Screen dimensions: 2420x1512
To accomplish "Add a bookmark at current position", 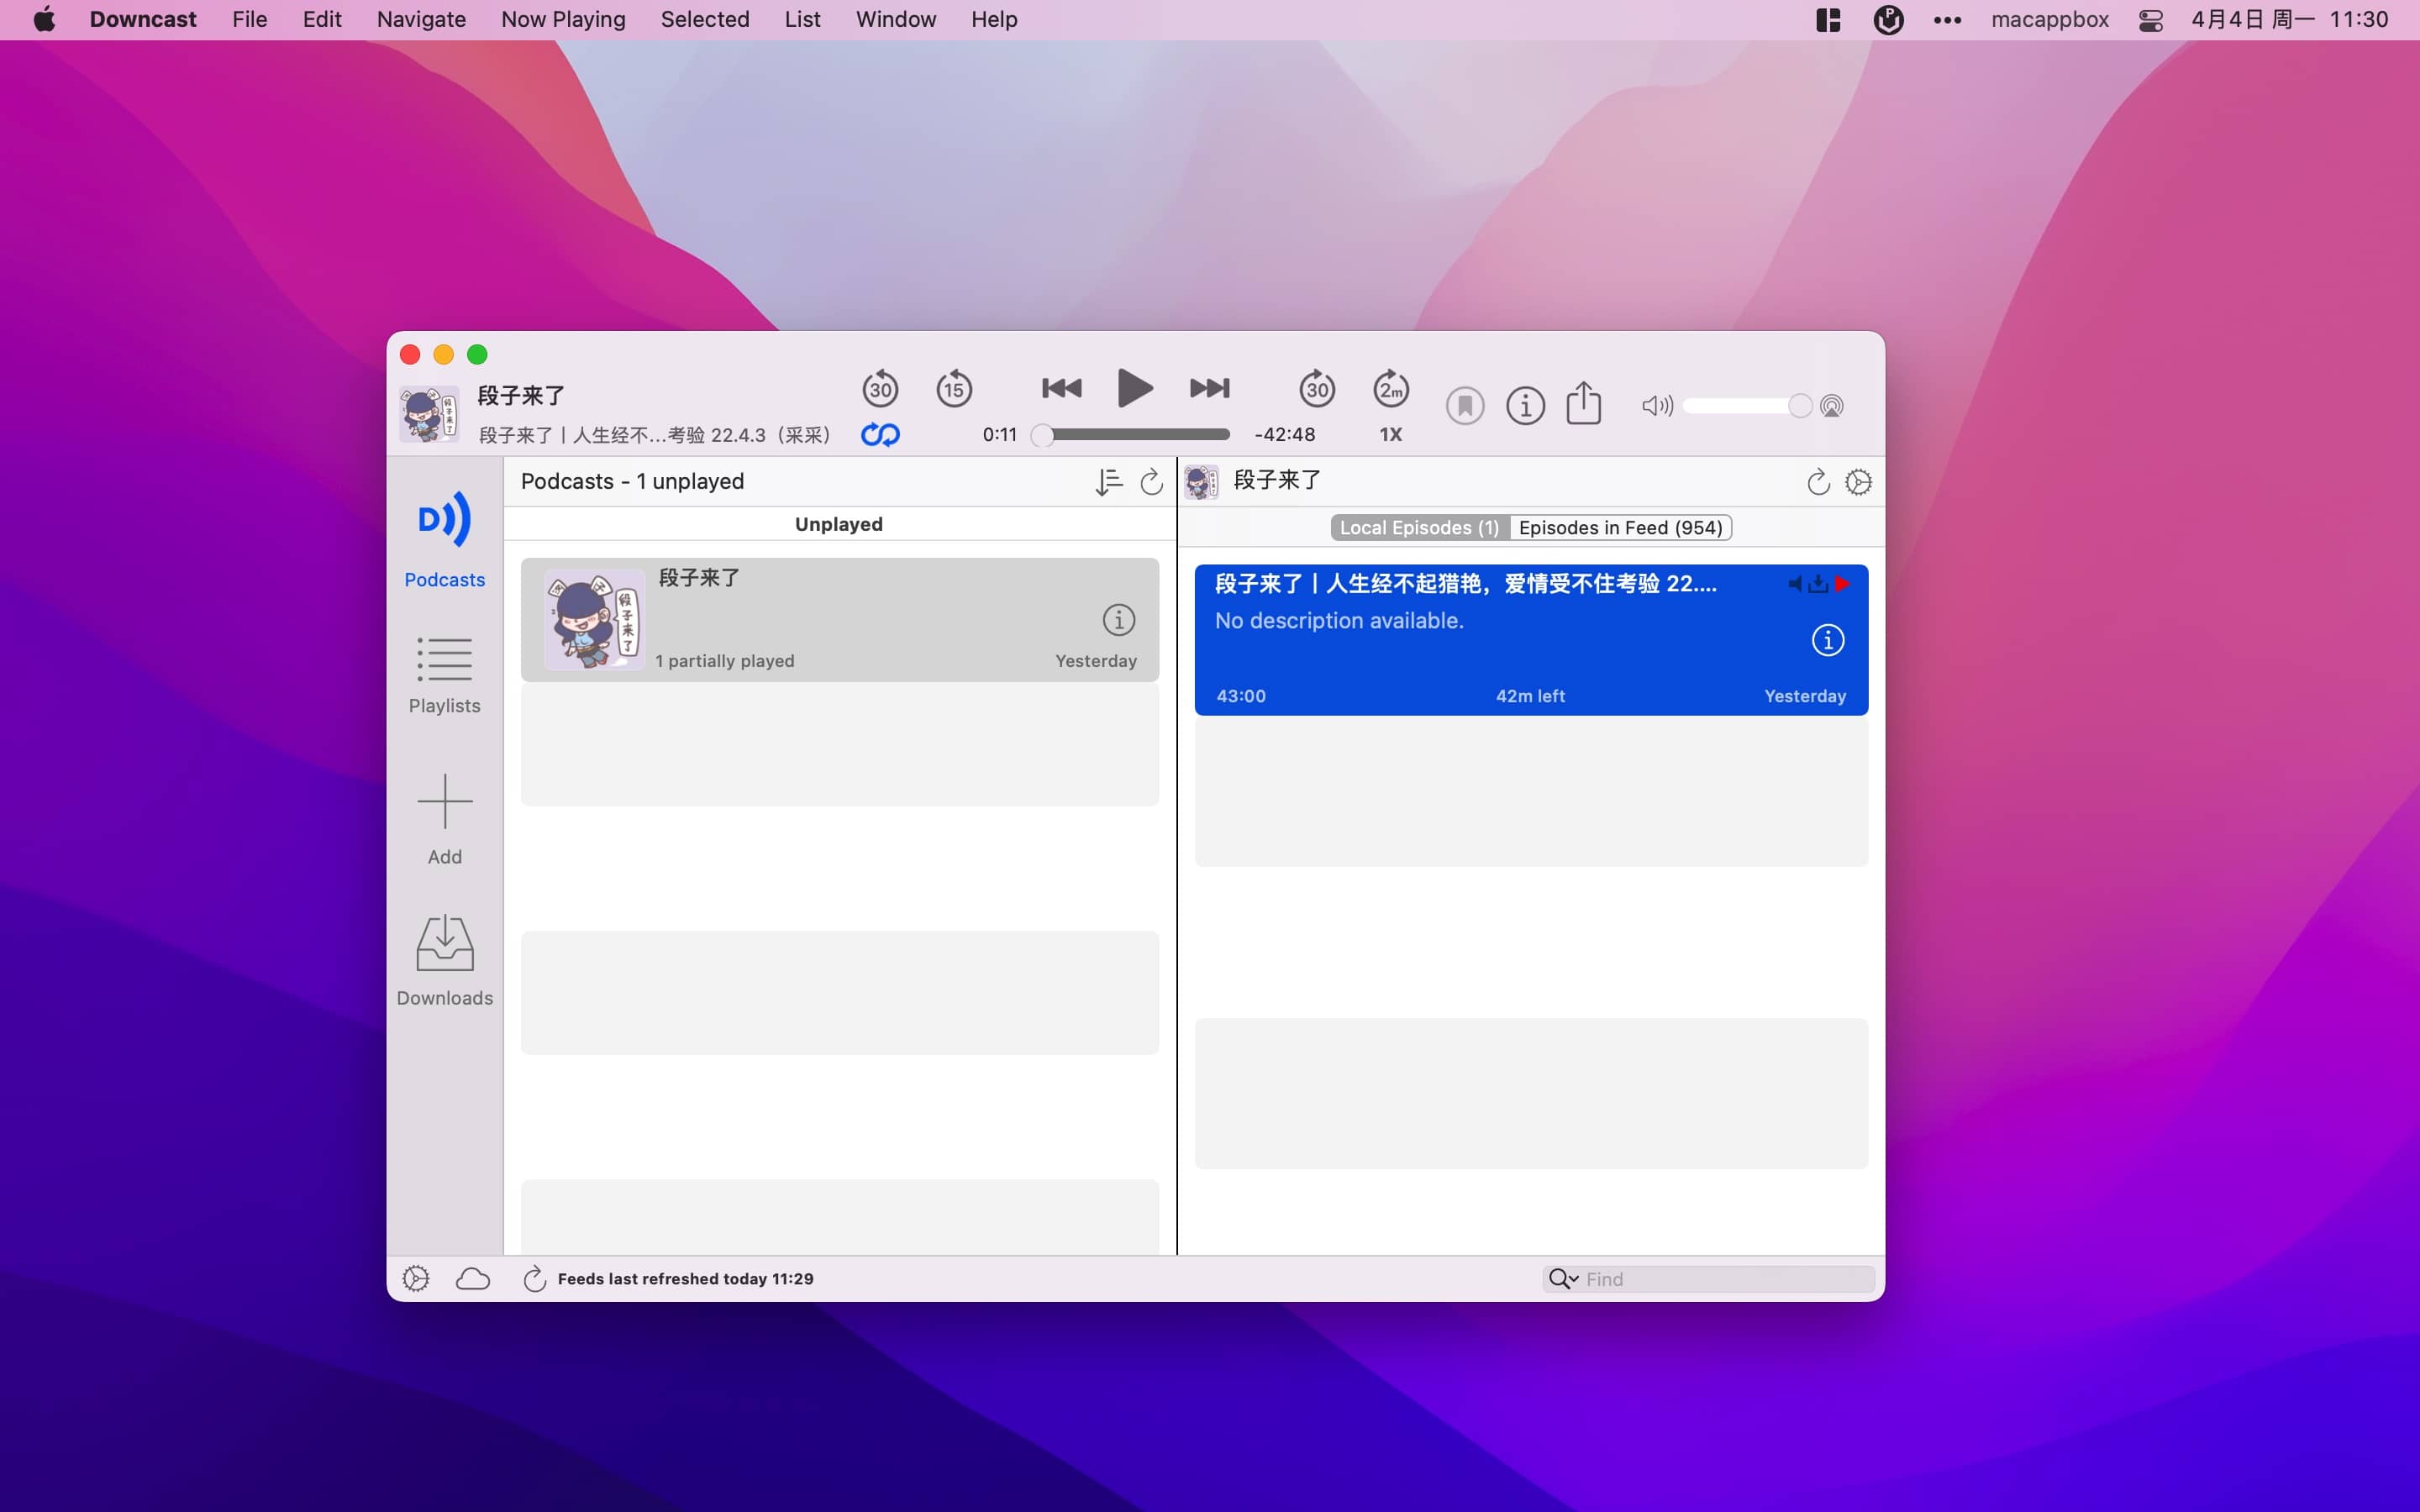I will pyautogui.click(x=1465, y=406).
